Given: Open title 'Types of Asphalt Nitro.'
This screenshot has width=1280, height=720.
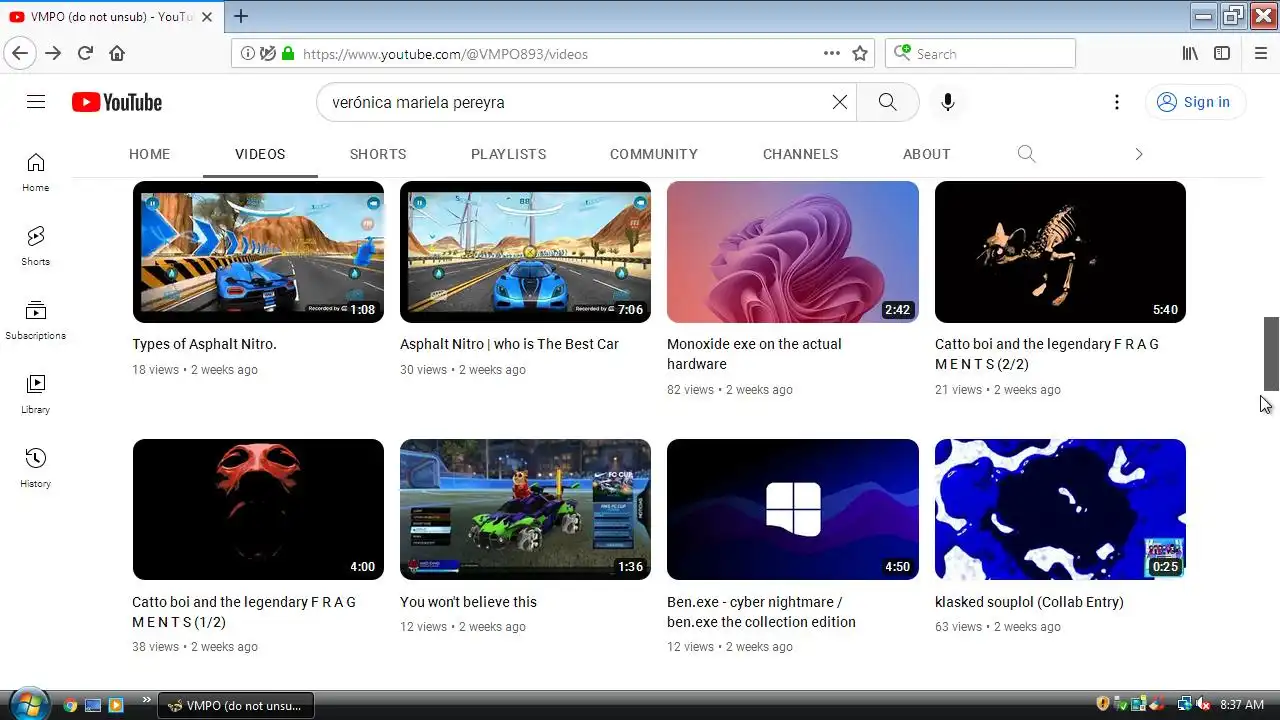Looking at the screenshot, I should (204, 344).
